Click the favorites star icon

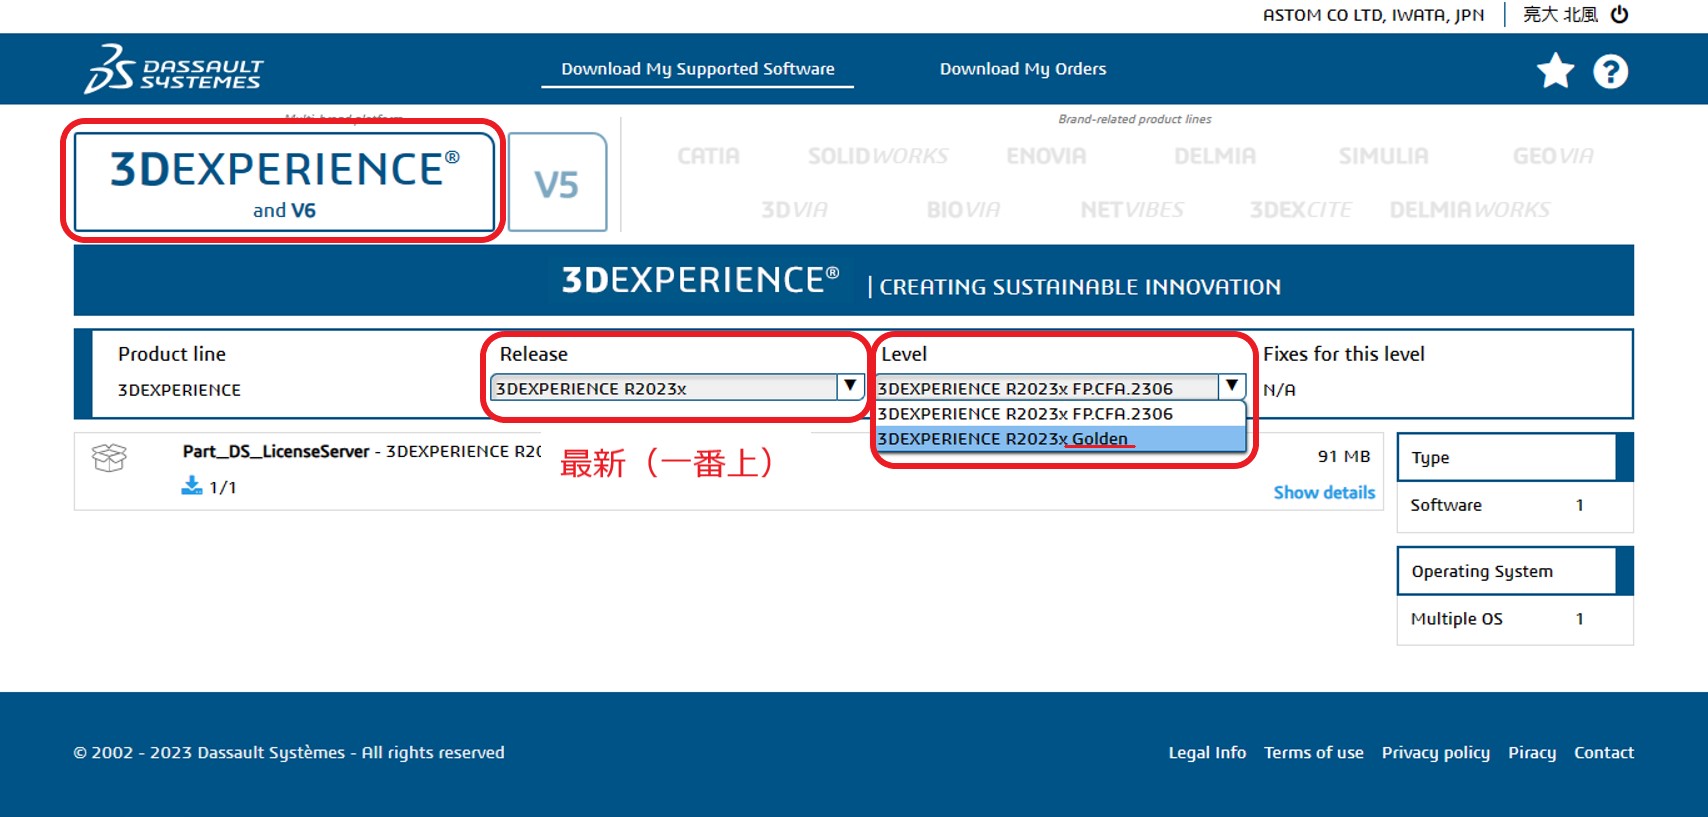tap(1555, 71)
